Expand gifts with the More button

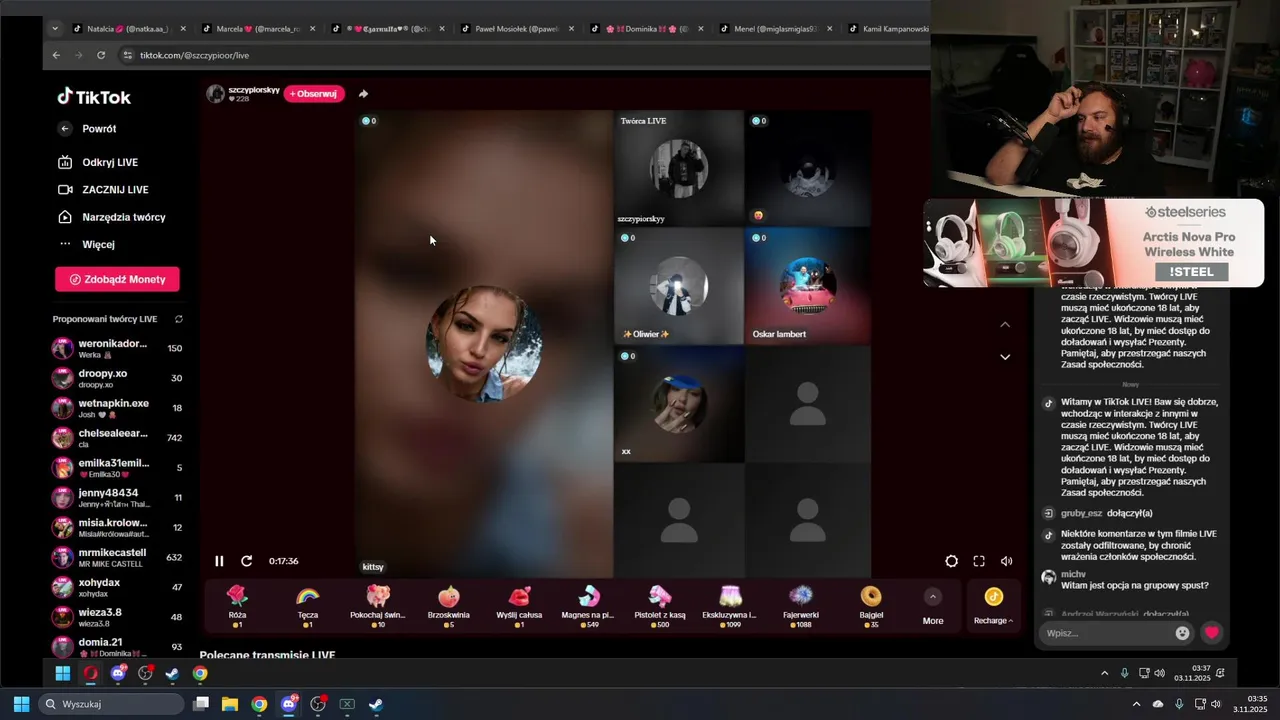point(933,607)
